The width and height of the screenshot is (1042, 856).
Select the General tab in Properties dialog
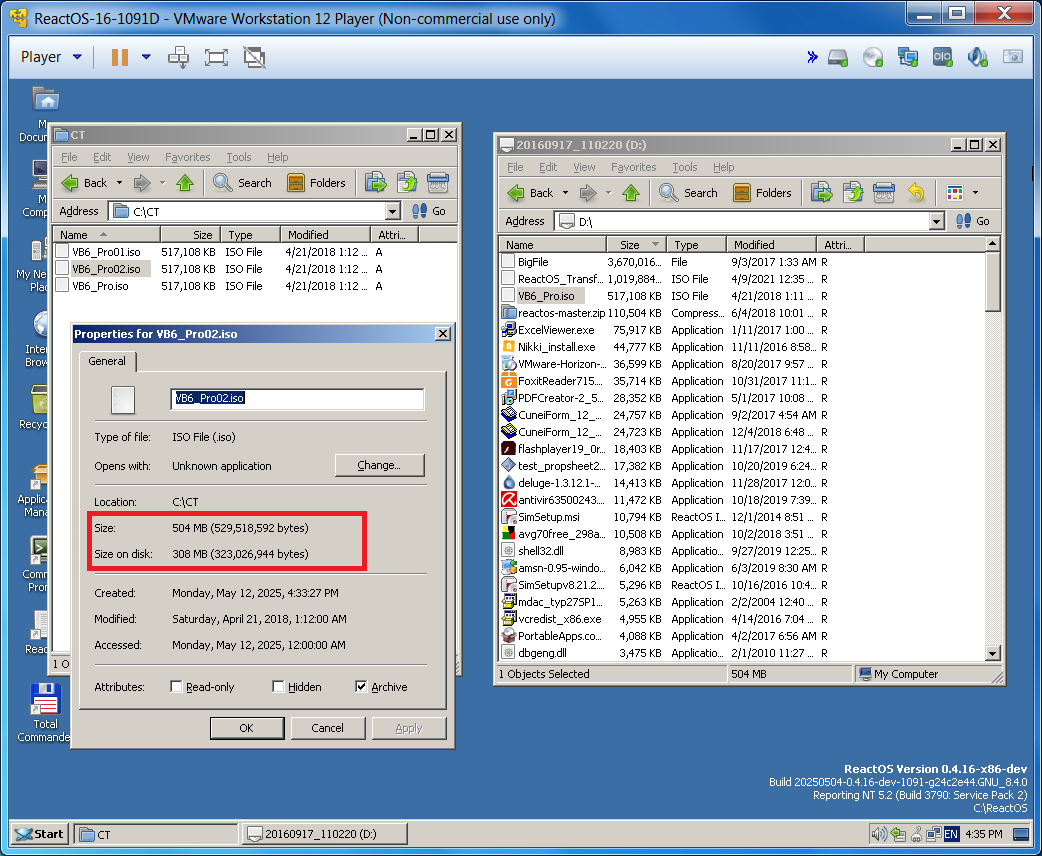107,361
